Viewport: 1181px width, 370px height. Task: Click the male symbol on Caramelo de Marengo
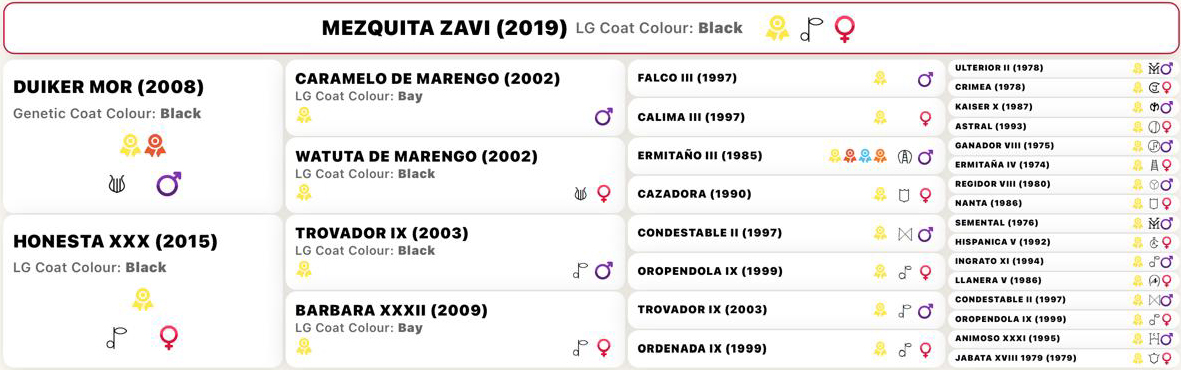pos(603,116)
